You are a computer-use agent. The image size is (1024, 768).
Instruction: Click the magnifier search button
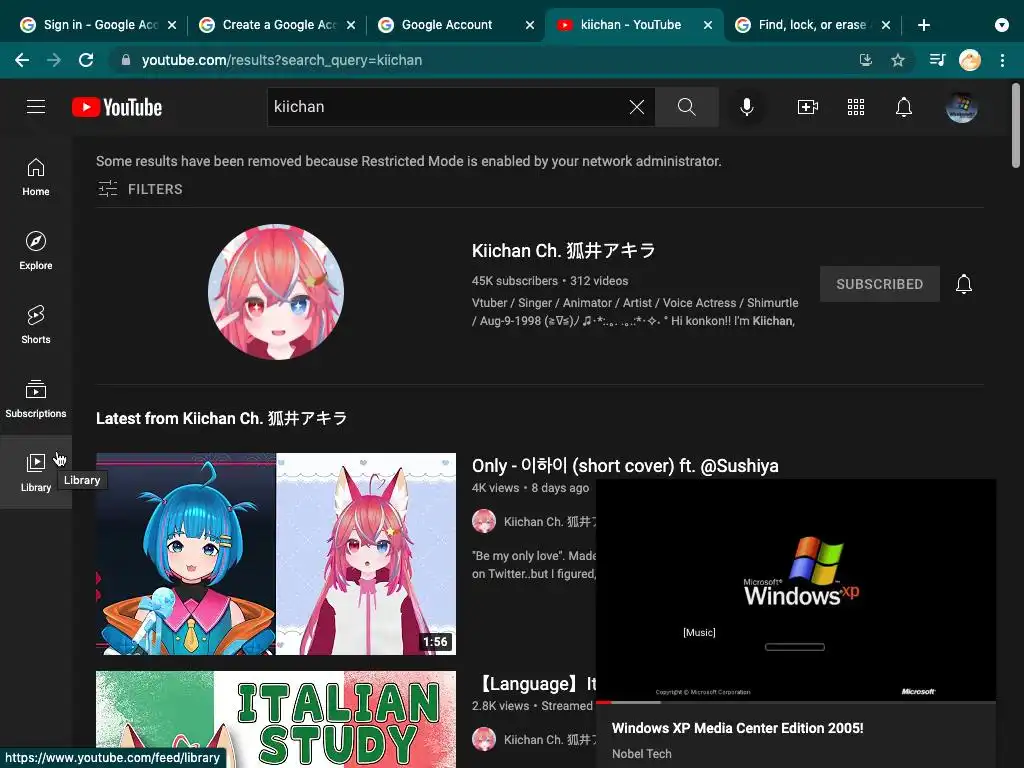(686, 106)
